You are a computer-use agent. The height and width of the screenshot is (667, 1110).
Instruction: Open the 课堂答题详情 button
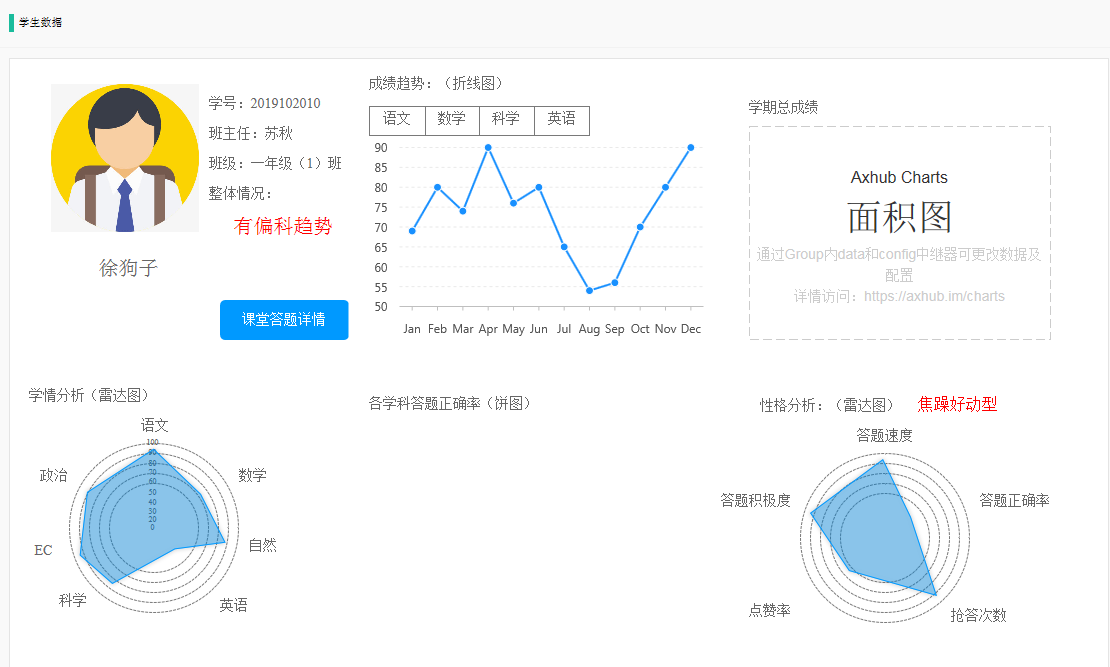click(284, 320)
